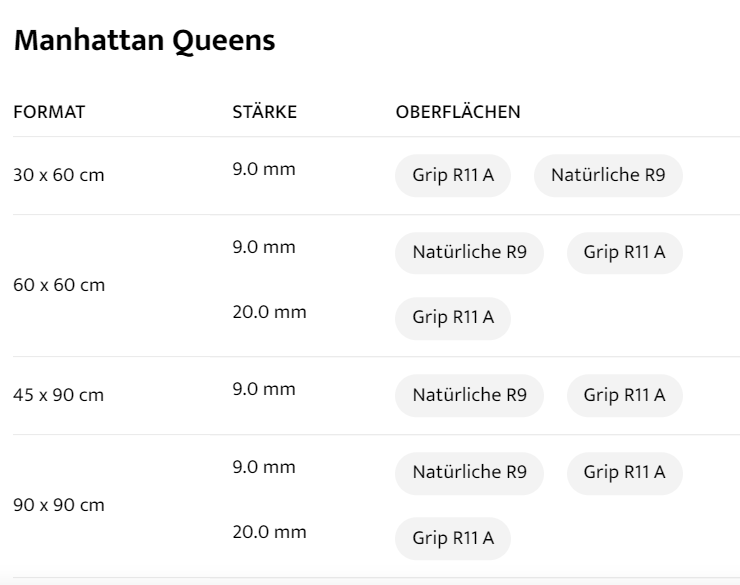Select Grip R11 A for 30 x 60 cm
This screenshot has width=740, height=585.
453,176
